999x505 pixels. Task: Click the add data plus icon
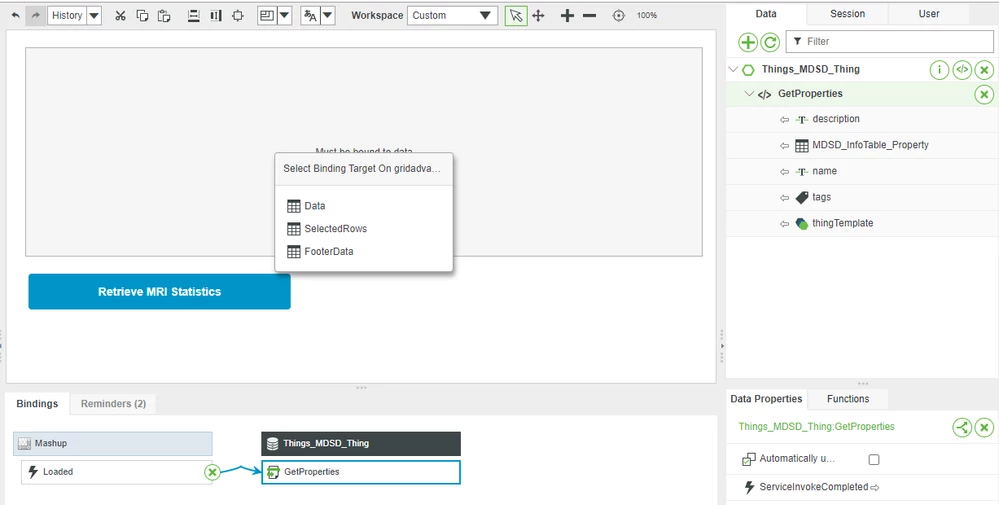click(x=748, y=42)
